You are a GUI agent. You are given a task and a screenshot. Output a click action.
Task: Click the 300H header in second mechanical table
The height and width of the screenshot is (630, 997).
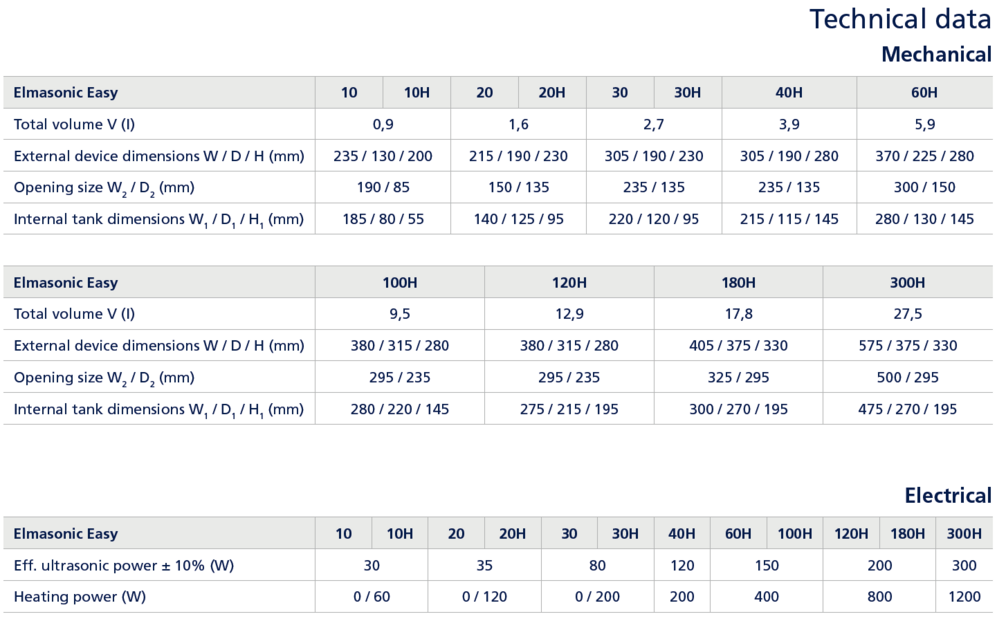(907, 283)
